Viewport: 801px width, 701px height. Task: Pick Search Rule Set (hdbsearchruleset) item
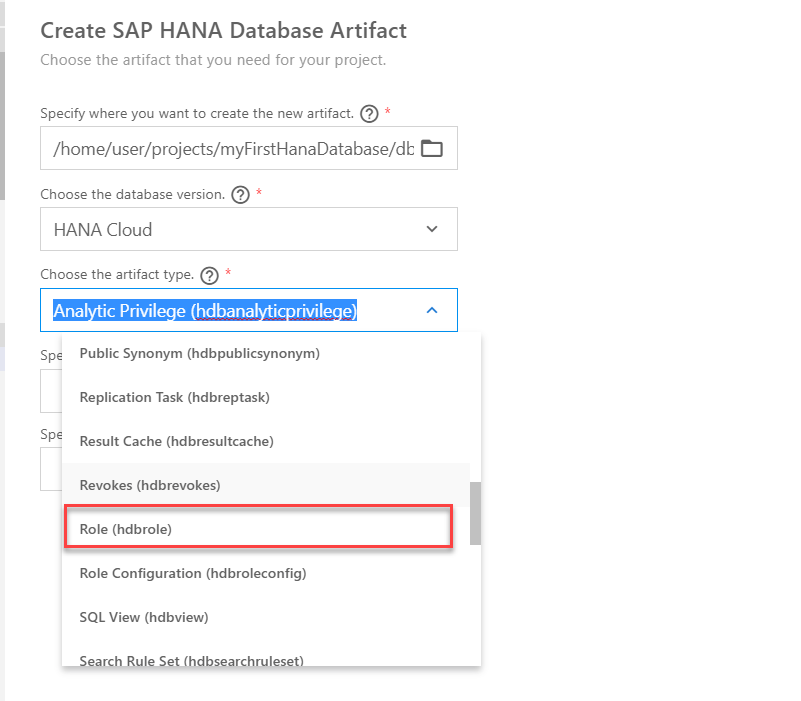tap(191, 659)
